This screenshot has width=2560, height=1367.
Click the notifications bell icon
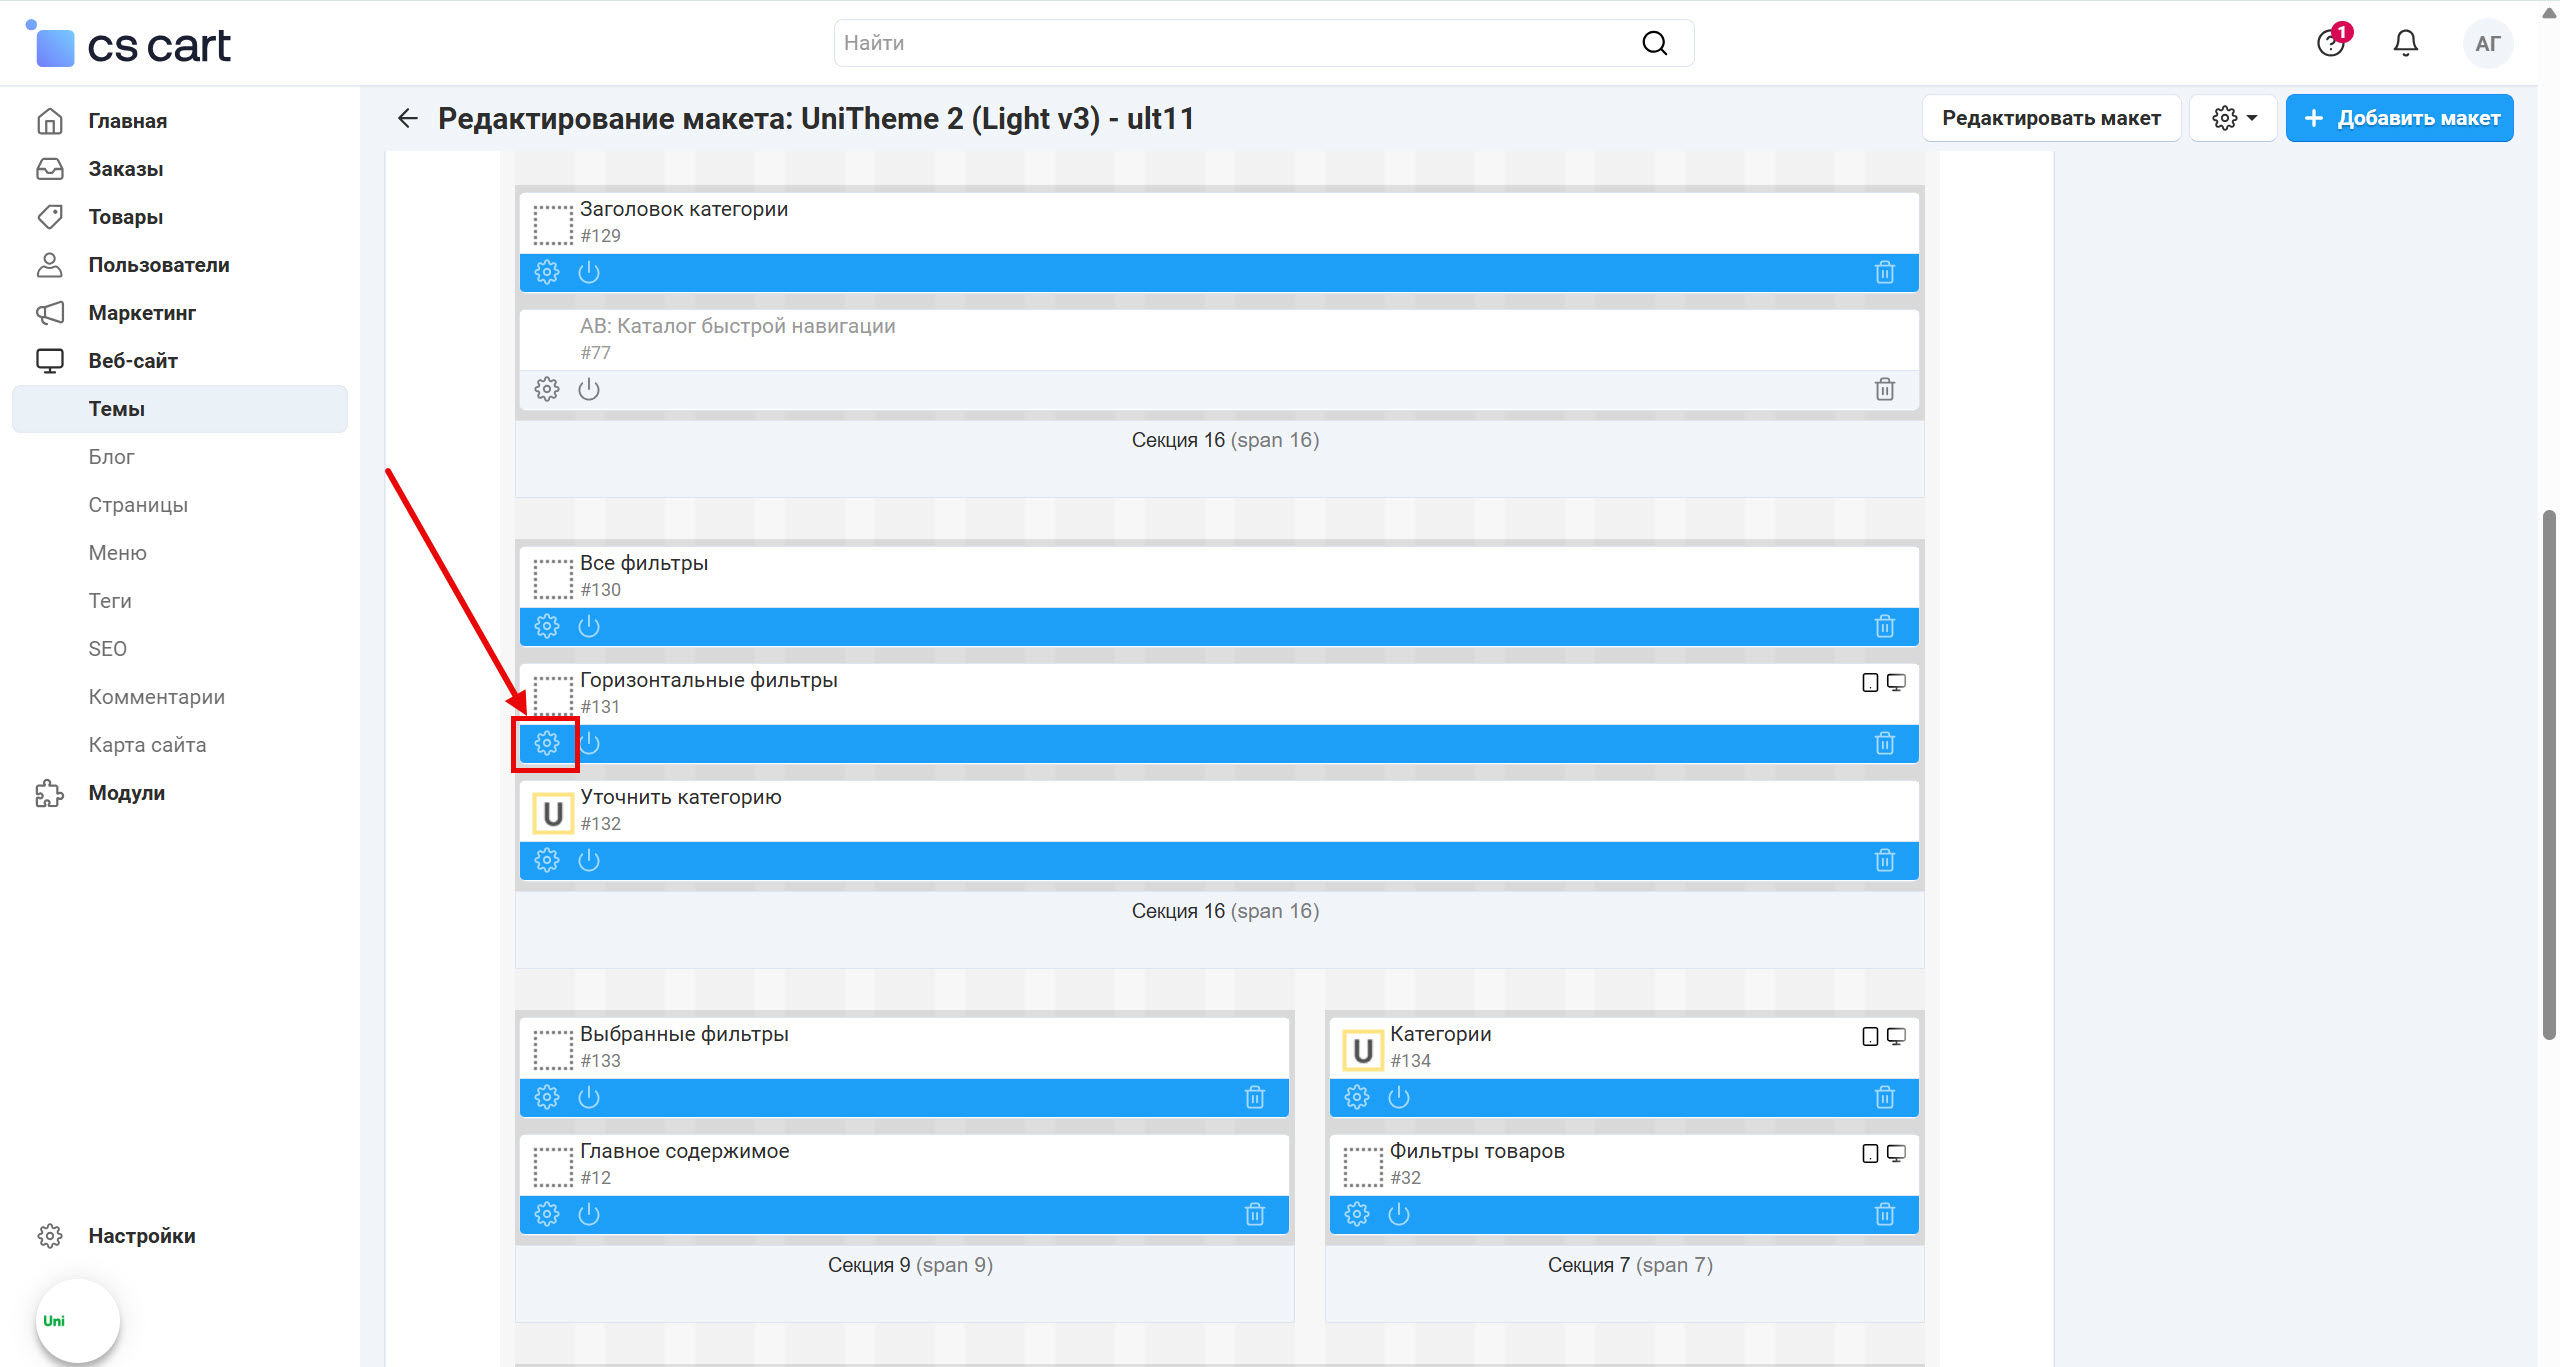click(2405, 43)
